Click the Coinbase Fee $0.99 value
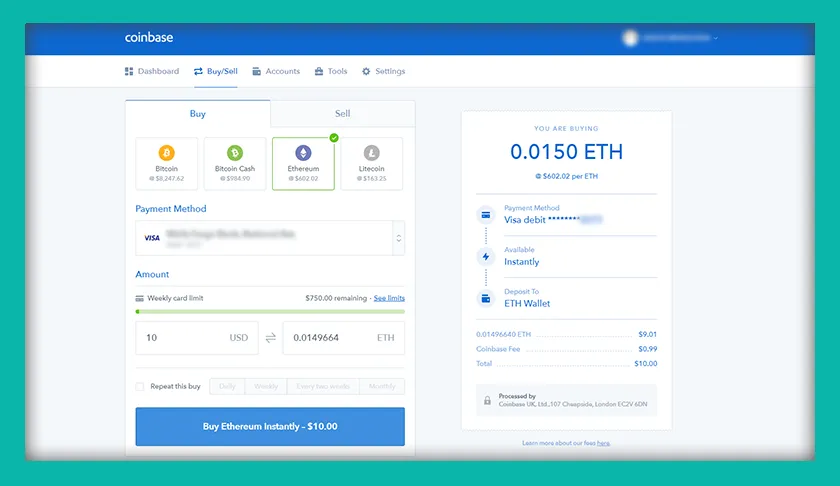This screenshot has height=486, width=840. (647, 349)
